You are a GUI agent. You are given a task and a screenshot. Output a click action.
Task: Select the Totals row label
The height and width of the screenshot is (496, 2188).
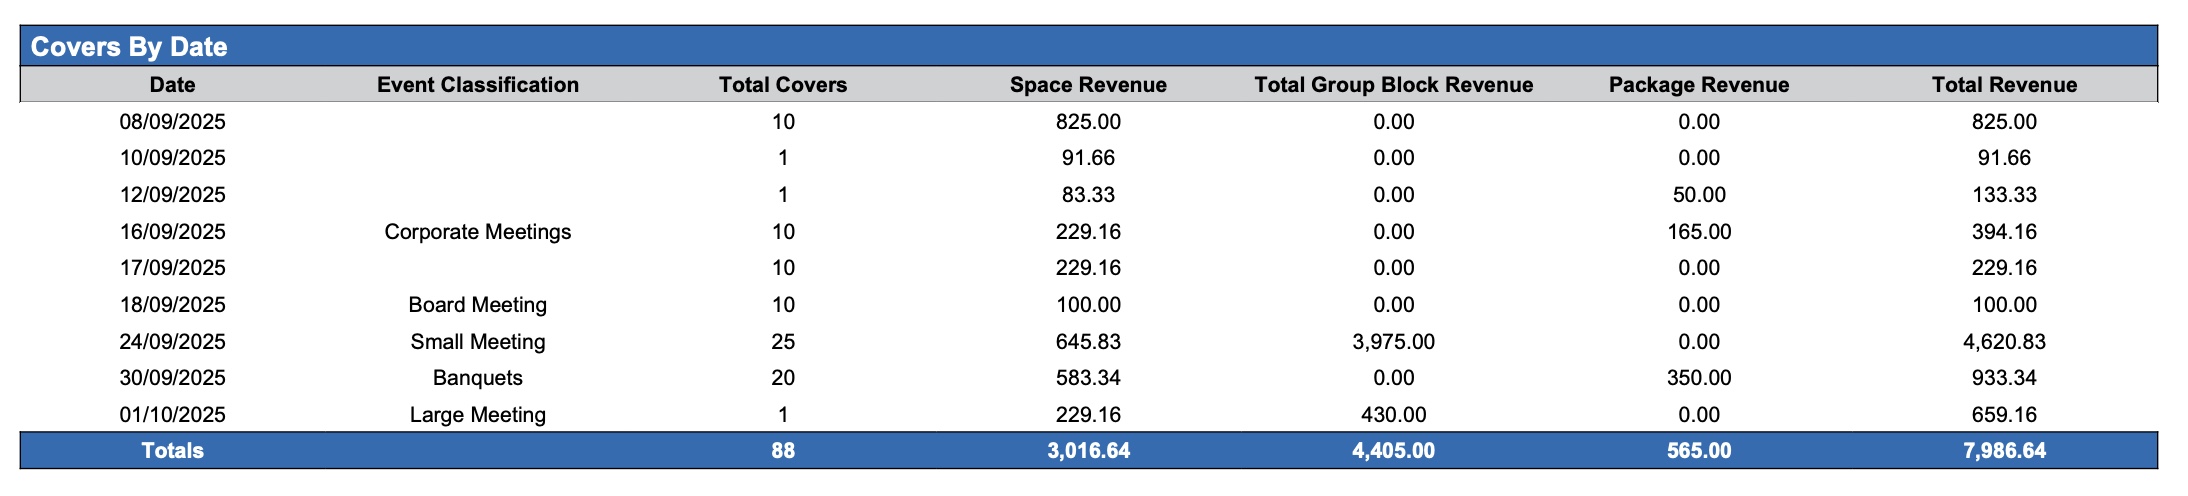(172, 451)
